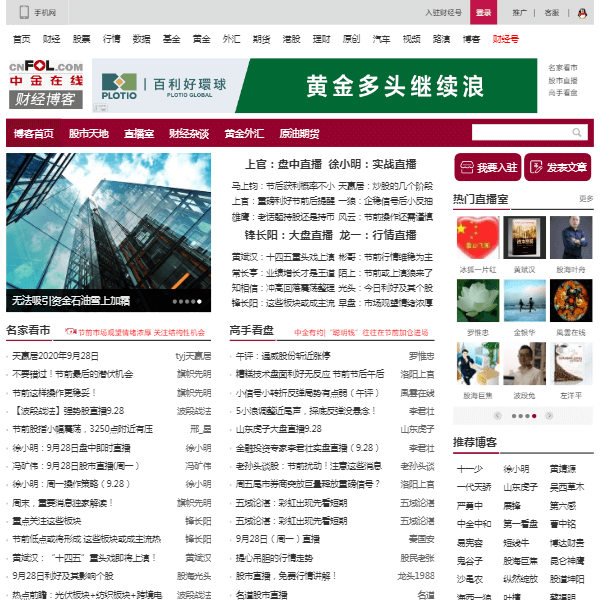Open 黄斌汉 live room thumbnail
The height and width of the screenshot is (600, 600).
524,238
